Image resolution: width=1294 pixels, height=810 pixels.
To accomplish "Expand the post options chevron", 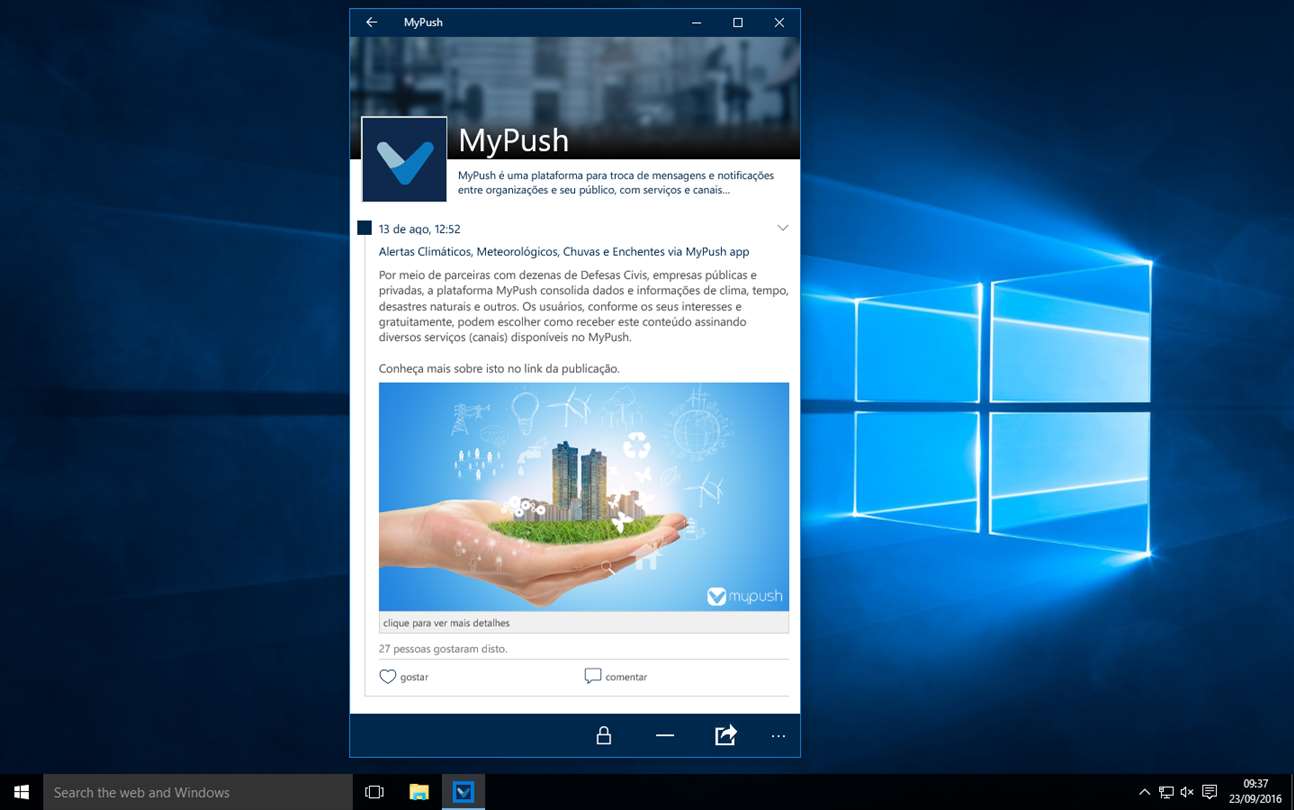I will click(783, 228).
